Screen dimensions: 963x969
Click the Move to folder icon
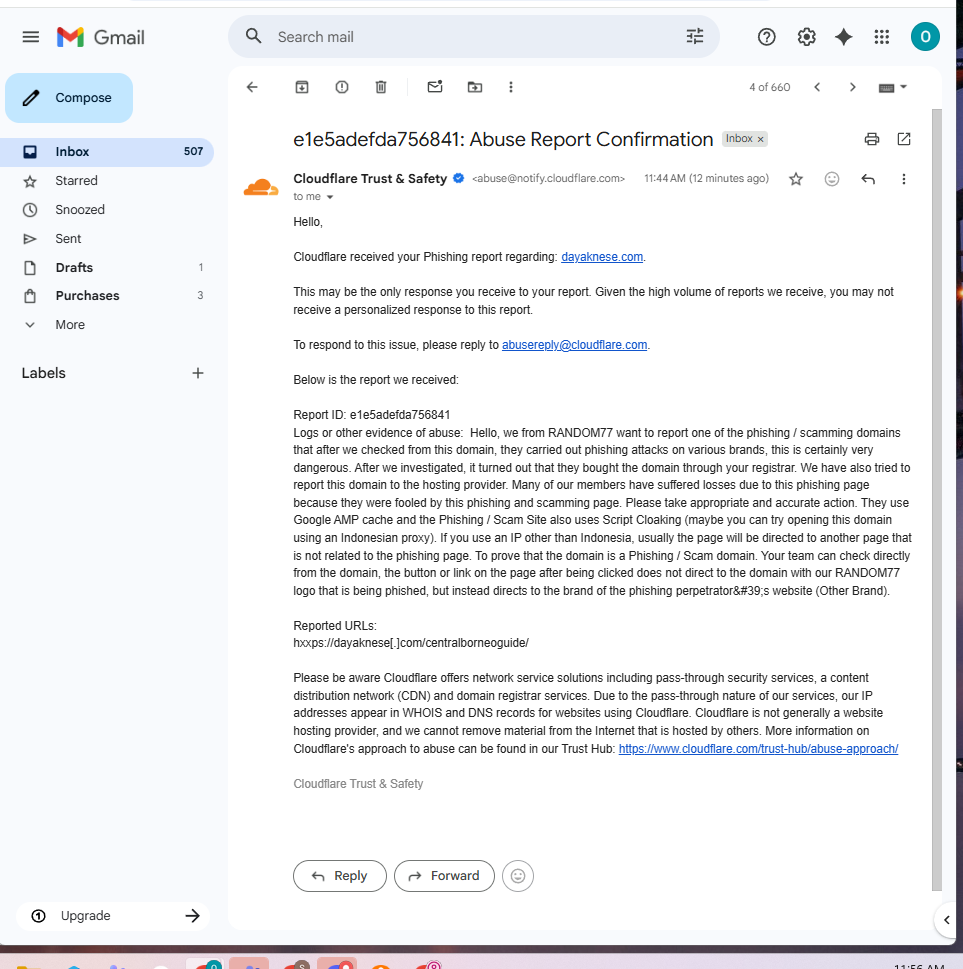coord(475,87)
